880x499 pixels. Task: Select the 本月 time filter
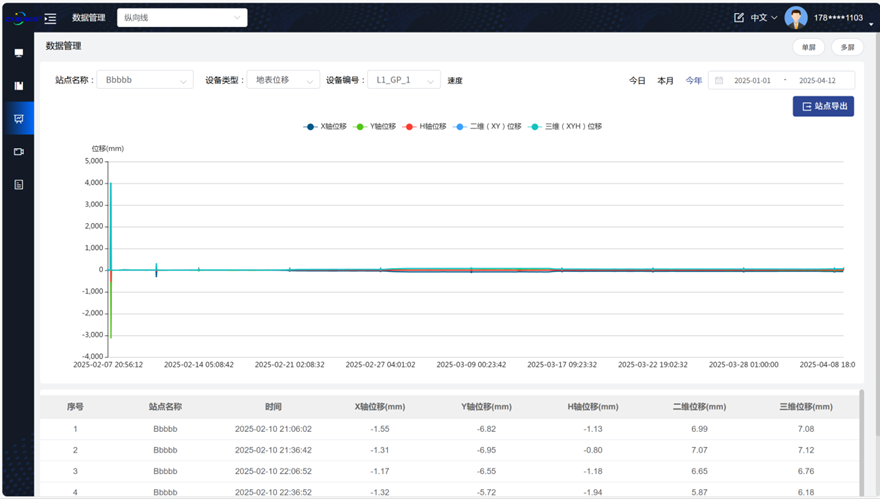(x=665, y=81)
